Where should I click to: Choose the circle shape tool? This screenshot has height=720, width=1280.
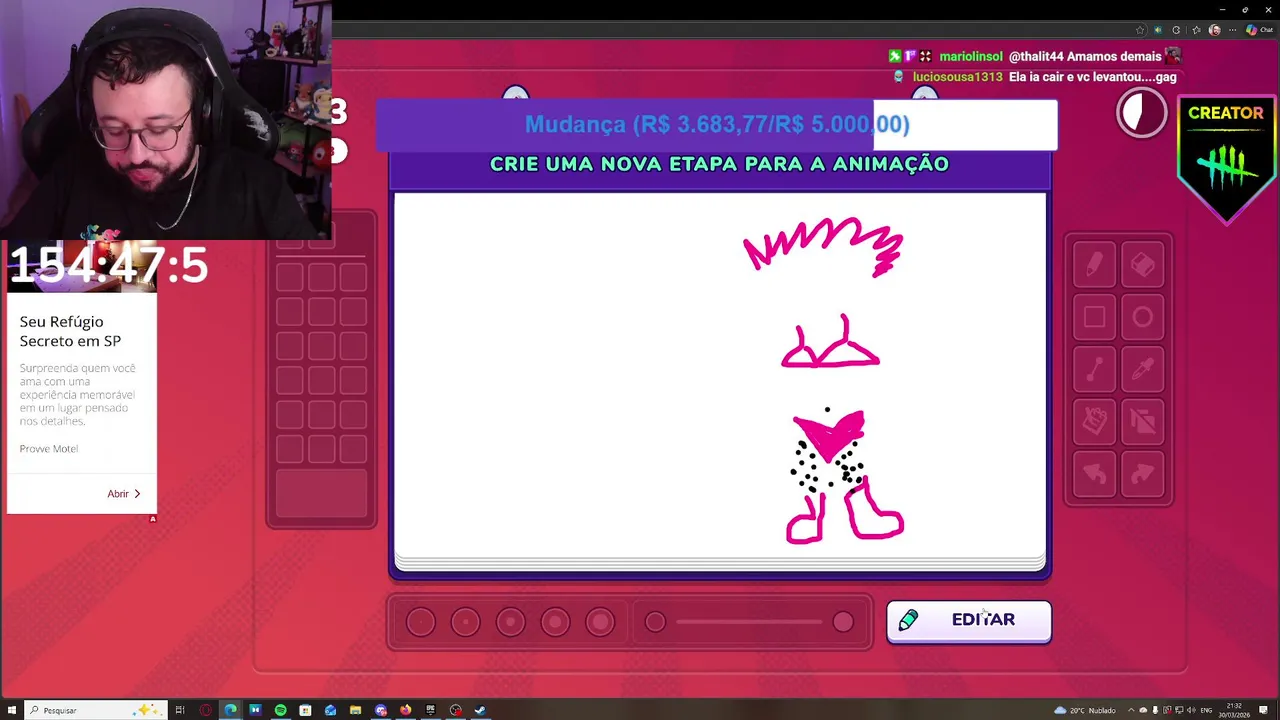[1142, 317]
